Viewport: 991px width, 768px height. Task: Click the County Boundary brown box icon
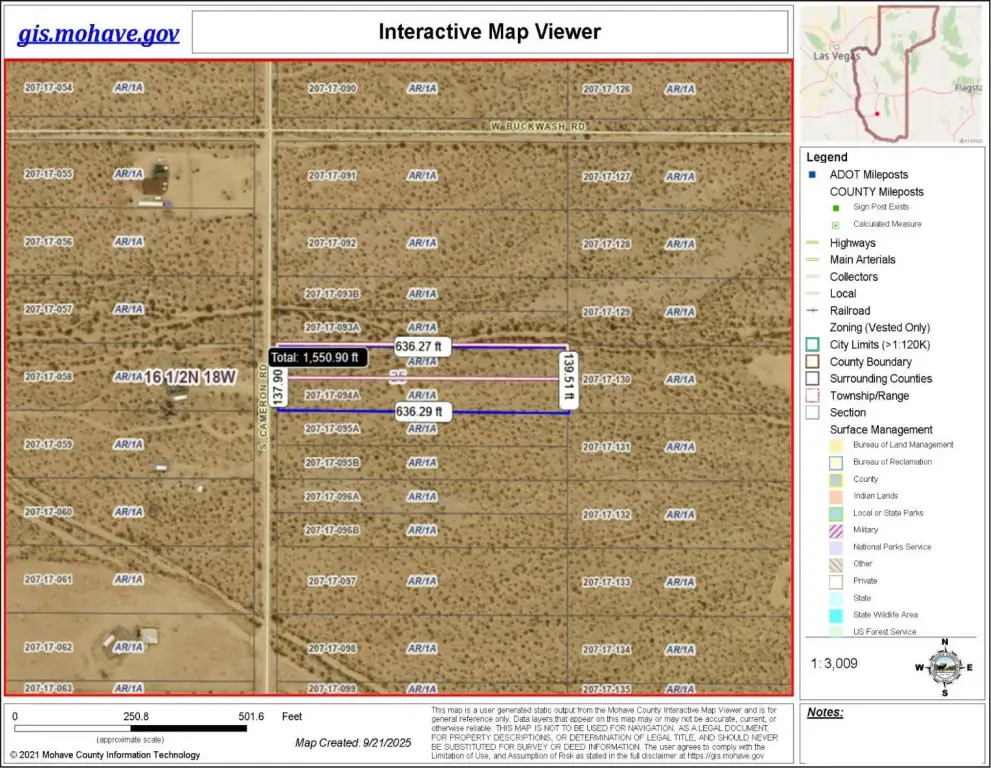pyautogui.click(x=812, y=362)
